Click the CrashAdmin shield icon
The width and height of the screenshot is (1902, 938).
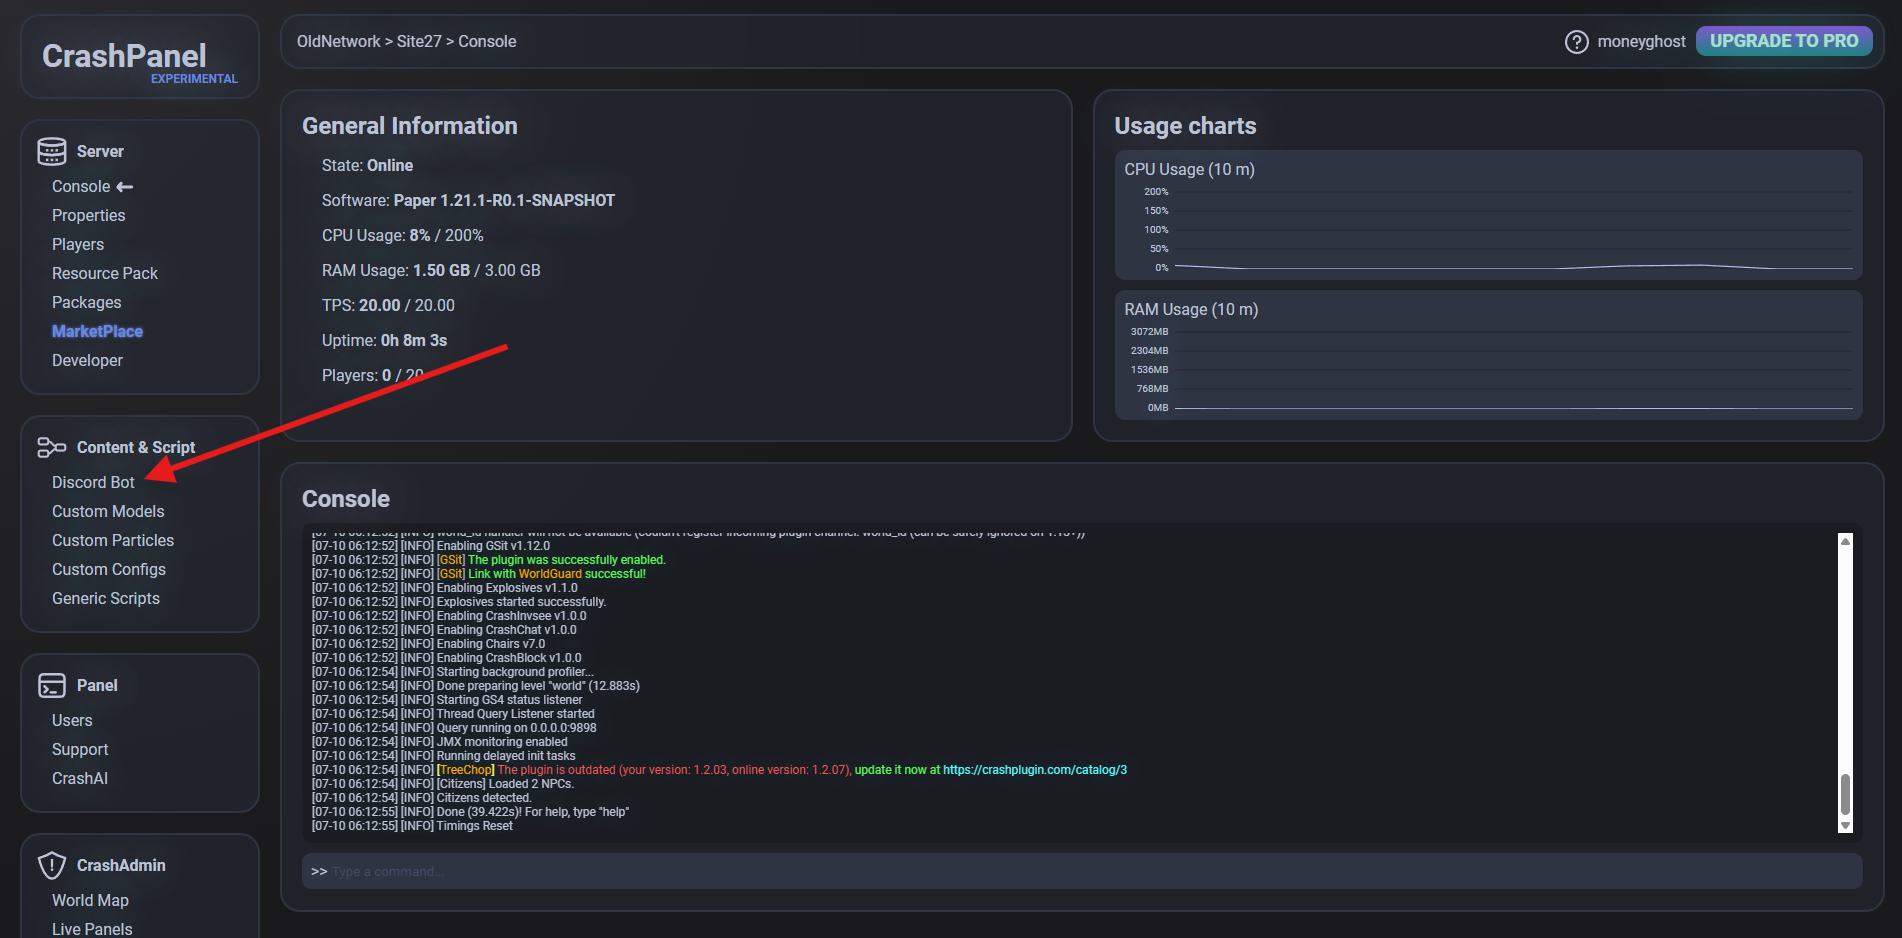(x=52, y=865)
